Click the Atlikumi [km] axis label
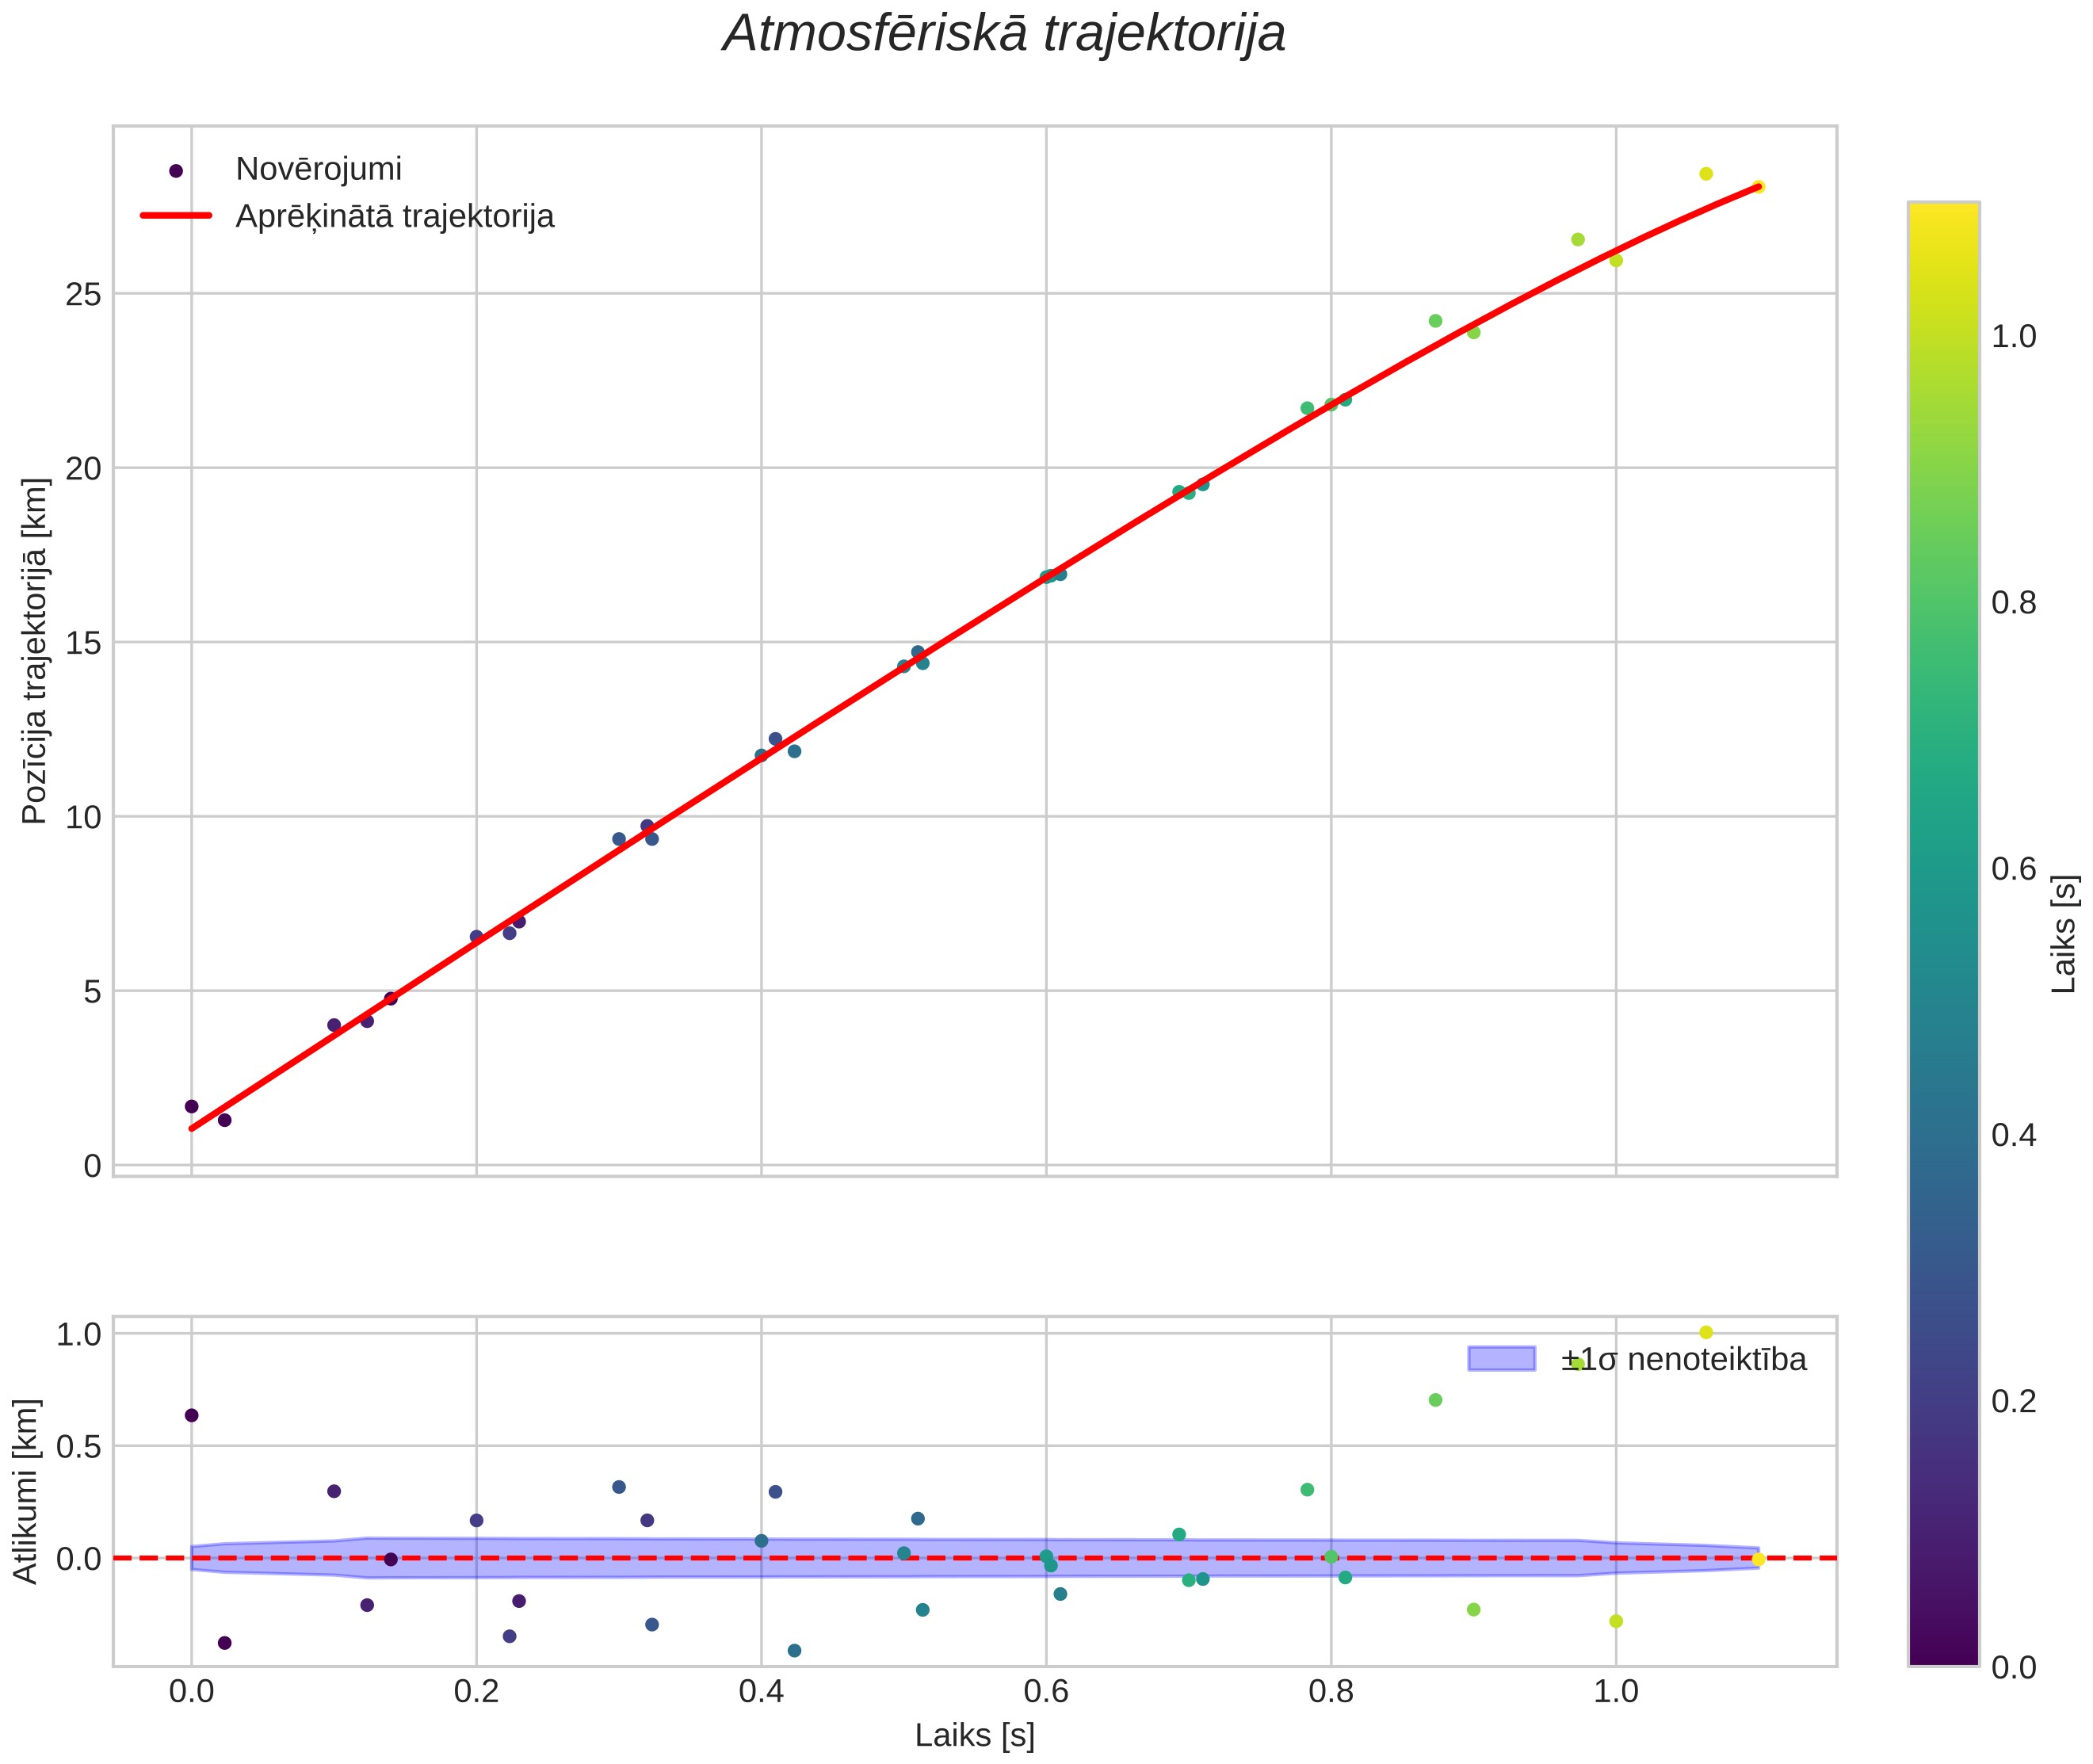Viewport: 2093px width, 1764px height. click(x=27, y=1491)
